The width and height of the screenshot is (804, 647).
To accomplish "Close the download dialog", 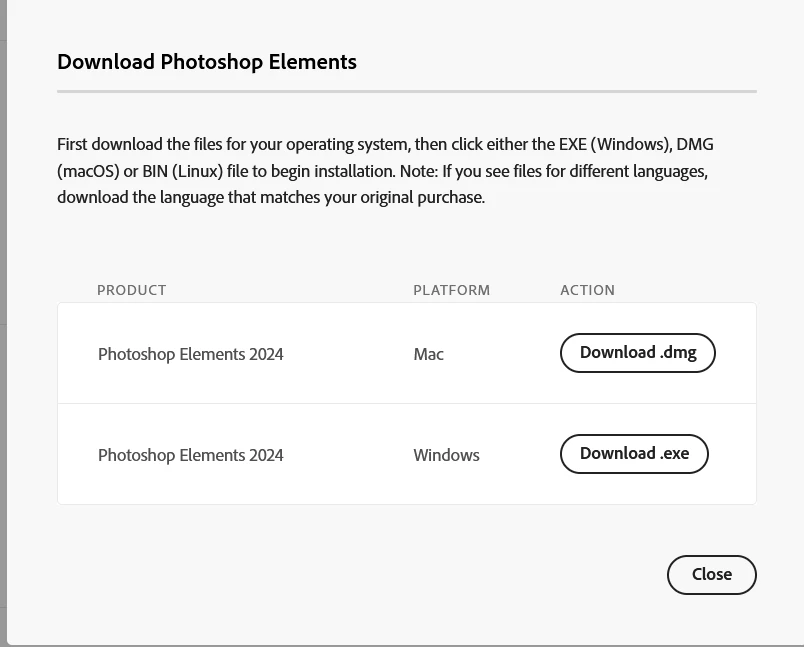I will (x=711, y=575).
